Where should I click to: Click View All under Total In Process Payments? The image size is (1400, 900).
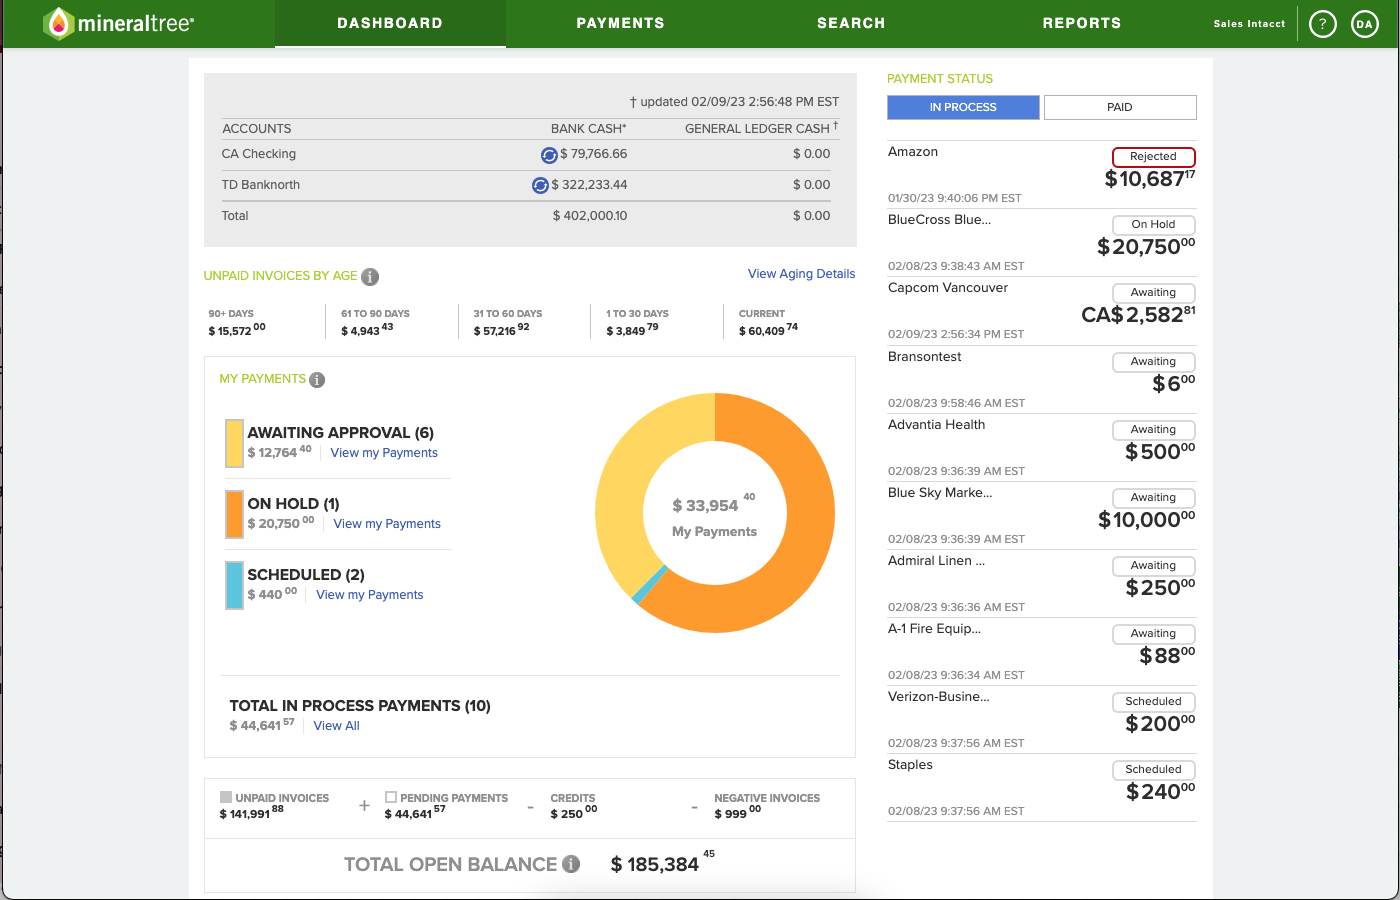336,725
